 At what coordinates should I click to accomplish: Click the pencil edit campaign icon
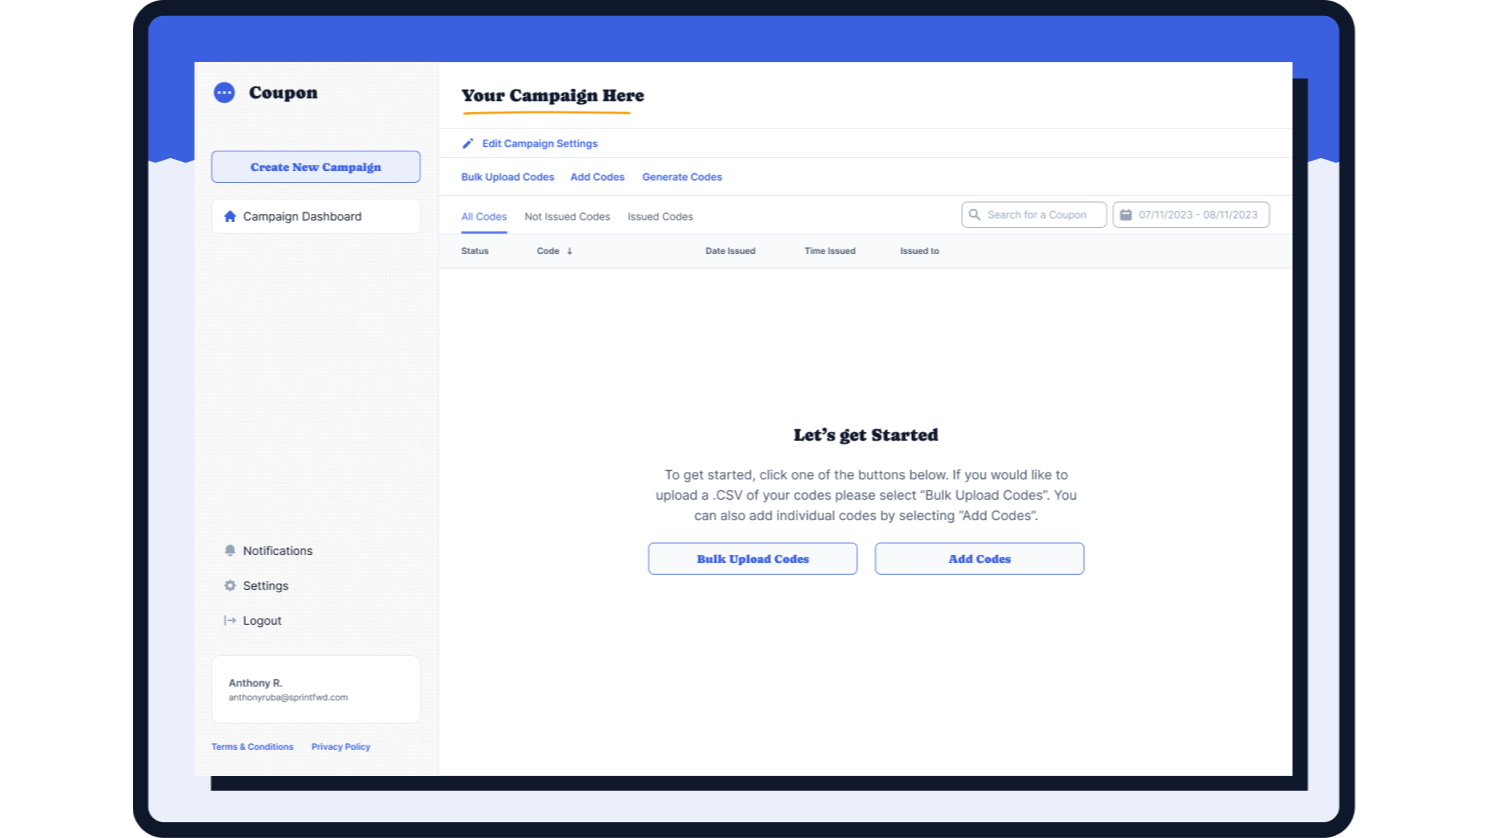467,144
